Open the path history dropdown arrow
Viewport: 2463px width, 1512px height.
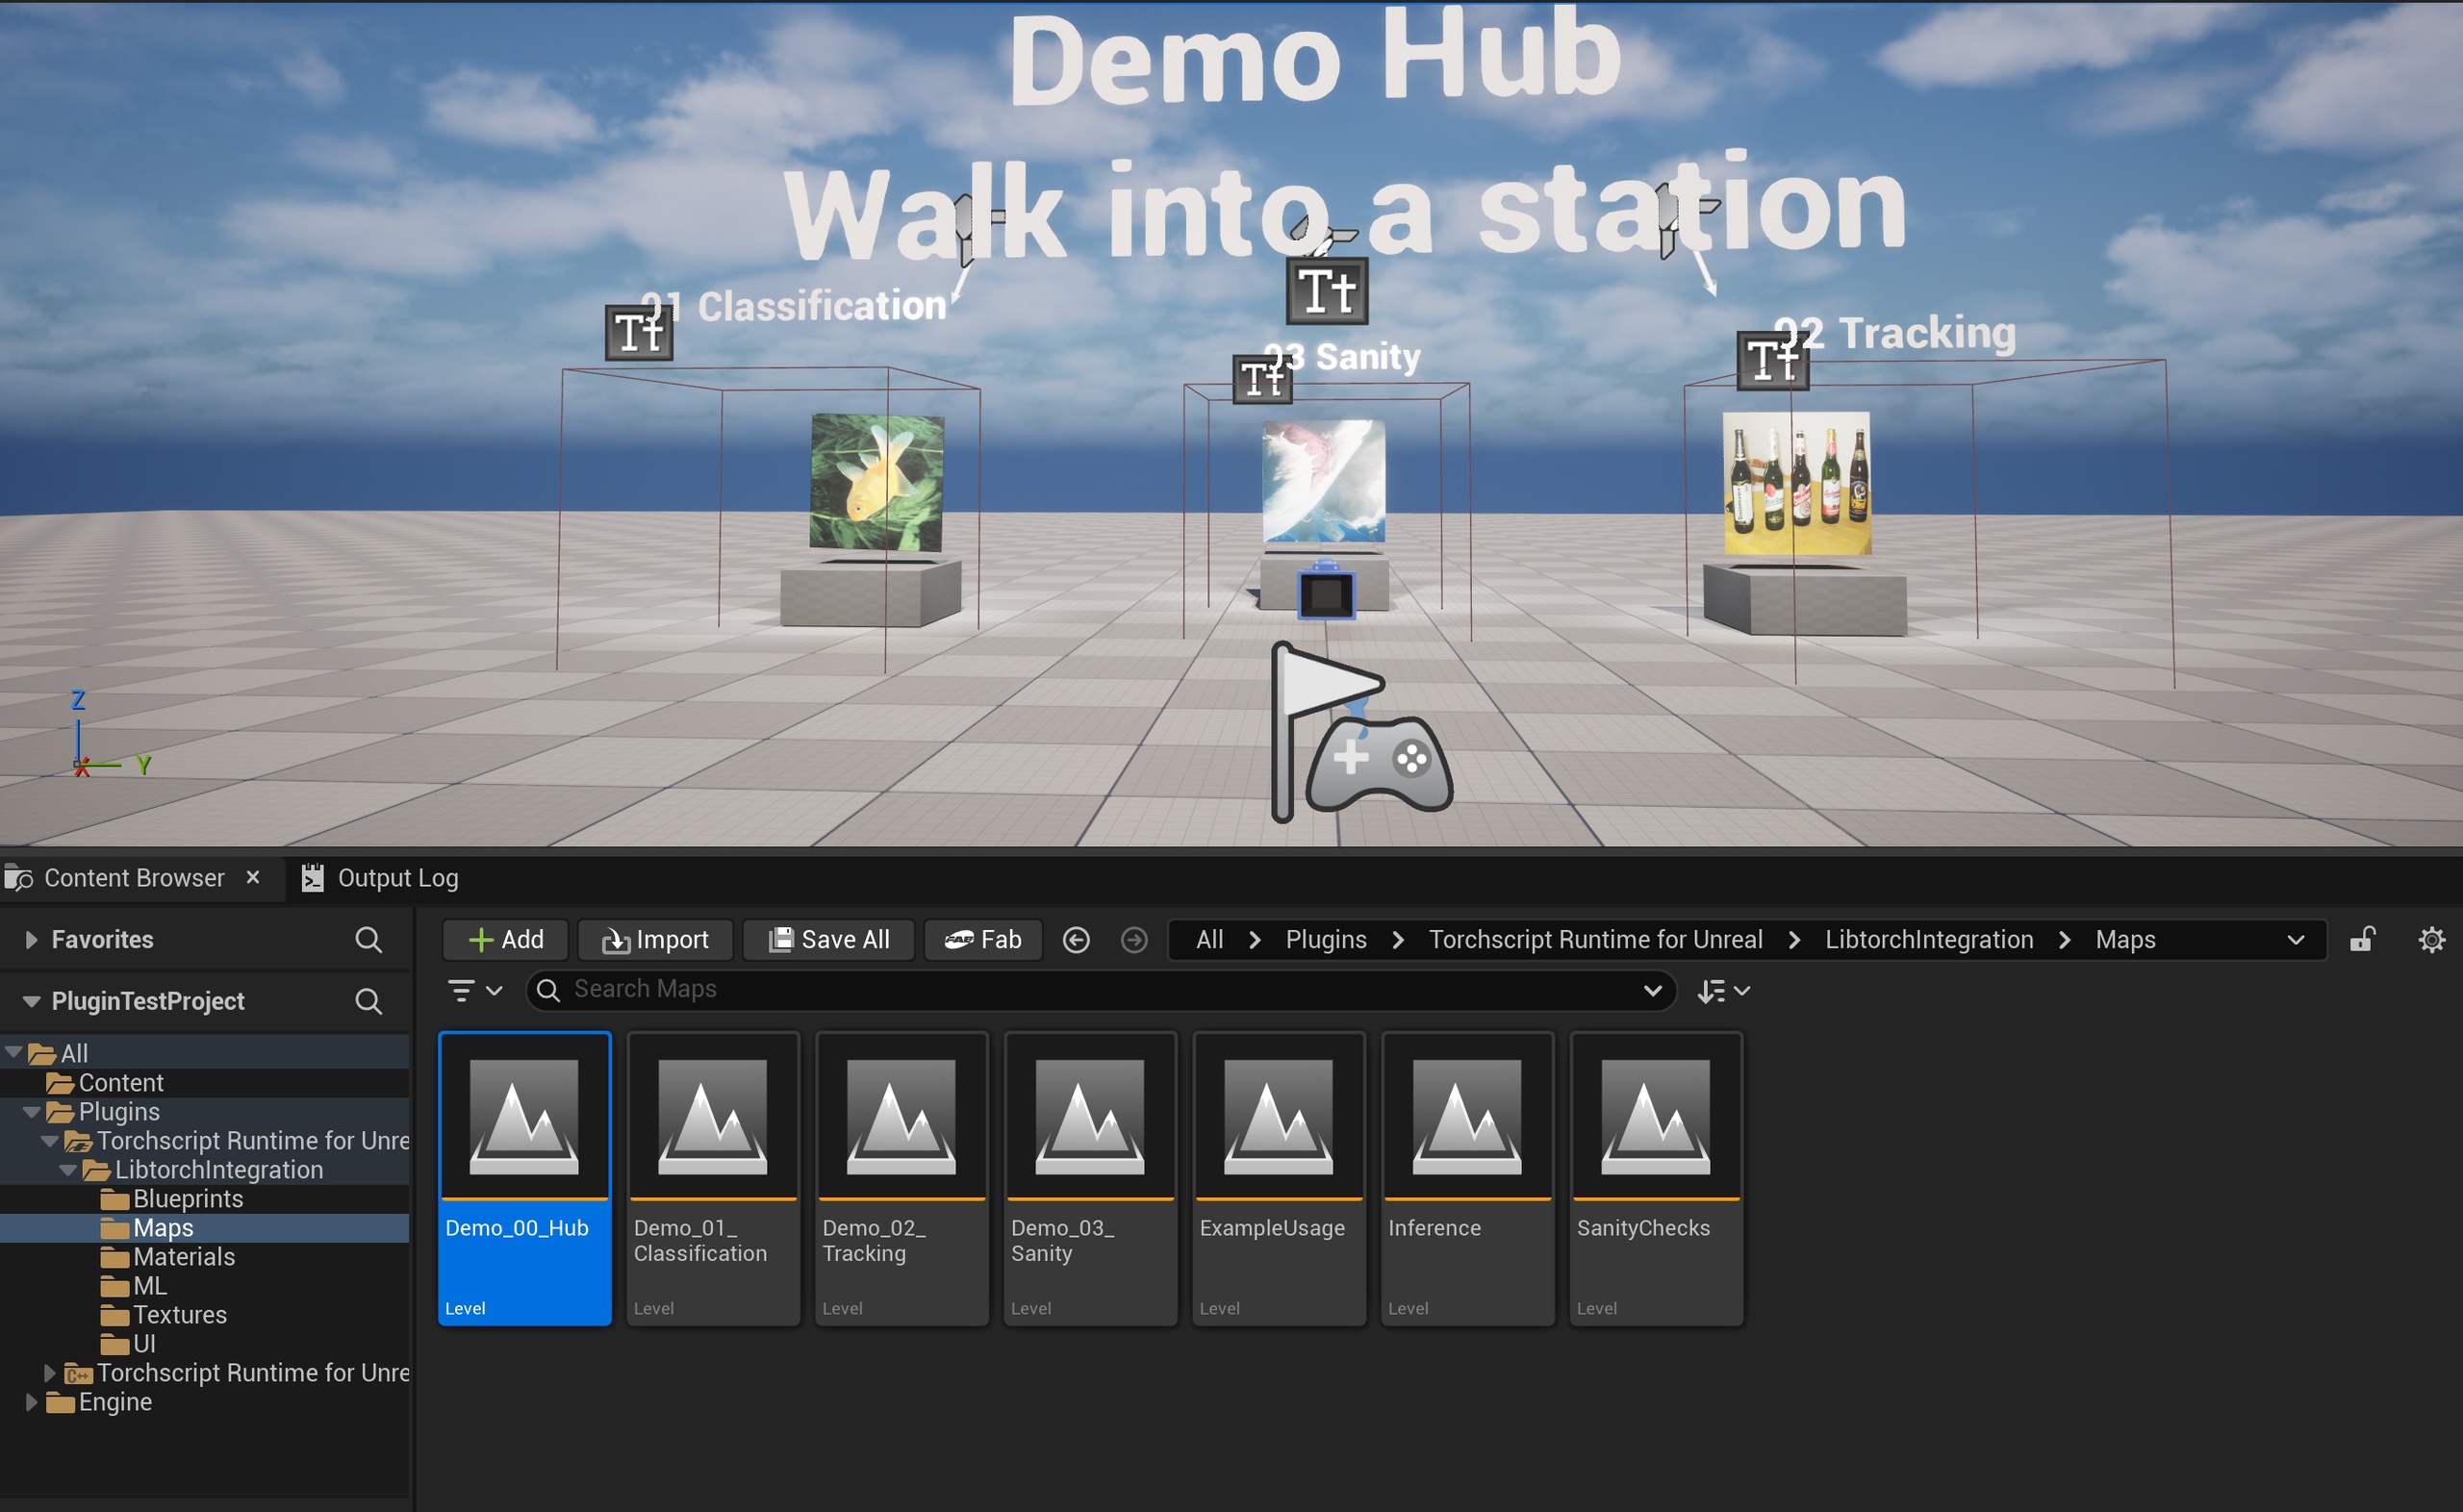[x=2295, y=940]
